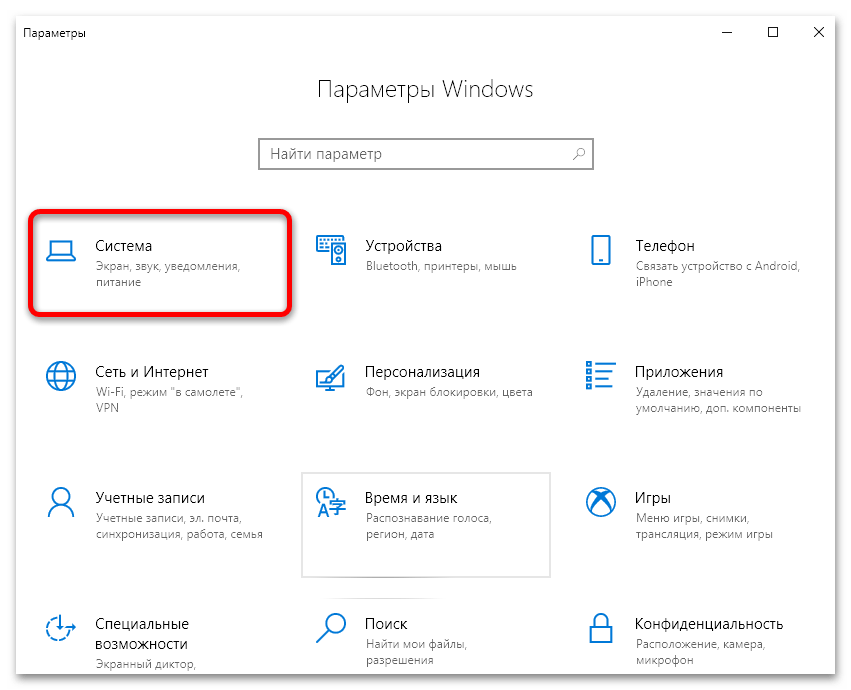Open the Система laptop icon
The image size is (851, 690).
[x=61, y=251]
